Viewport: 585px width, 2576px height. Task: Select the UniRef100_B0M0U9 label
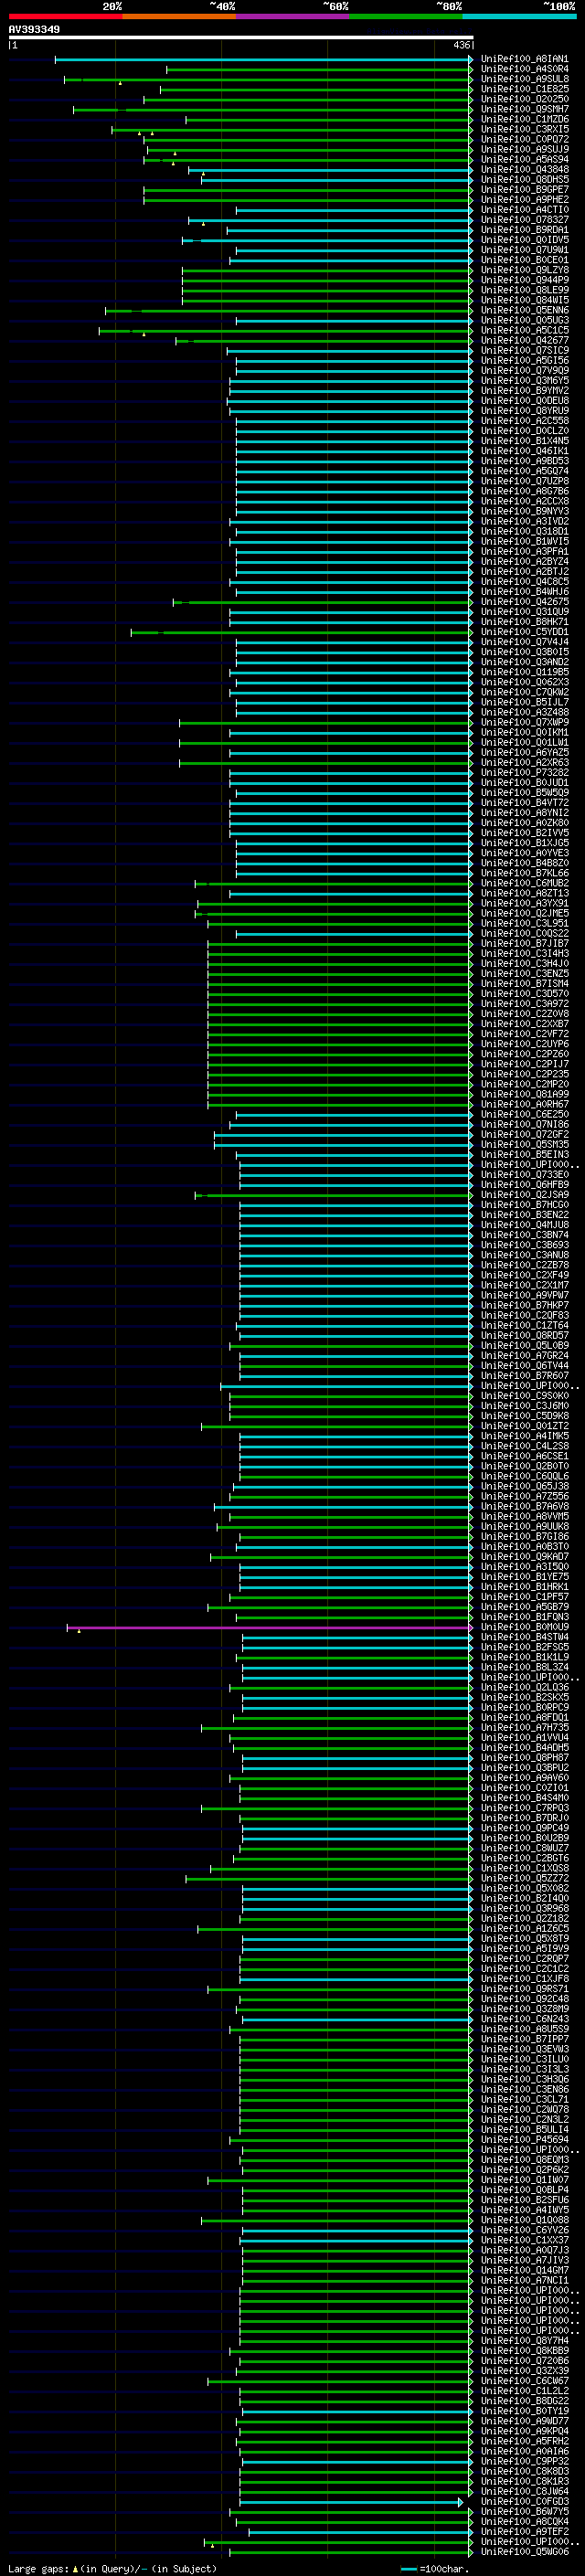pos(524,1627)
